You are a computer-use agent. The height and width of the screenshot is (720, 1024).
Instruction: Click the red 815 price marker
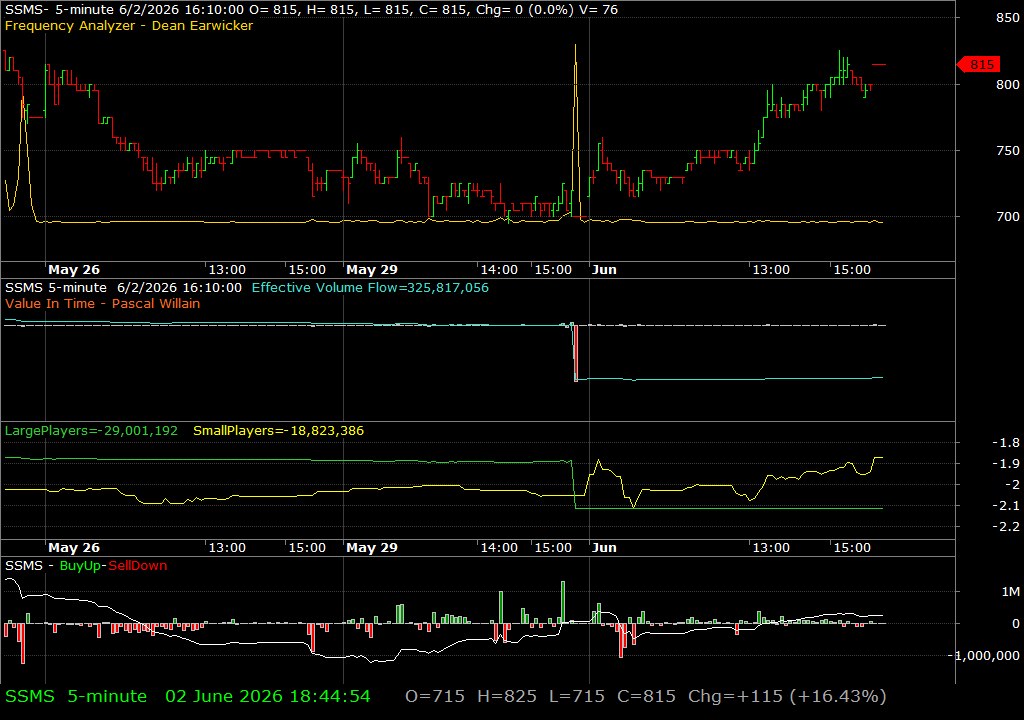pyautogui.click(x=978, y=64)
